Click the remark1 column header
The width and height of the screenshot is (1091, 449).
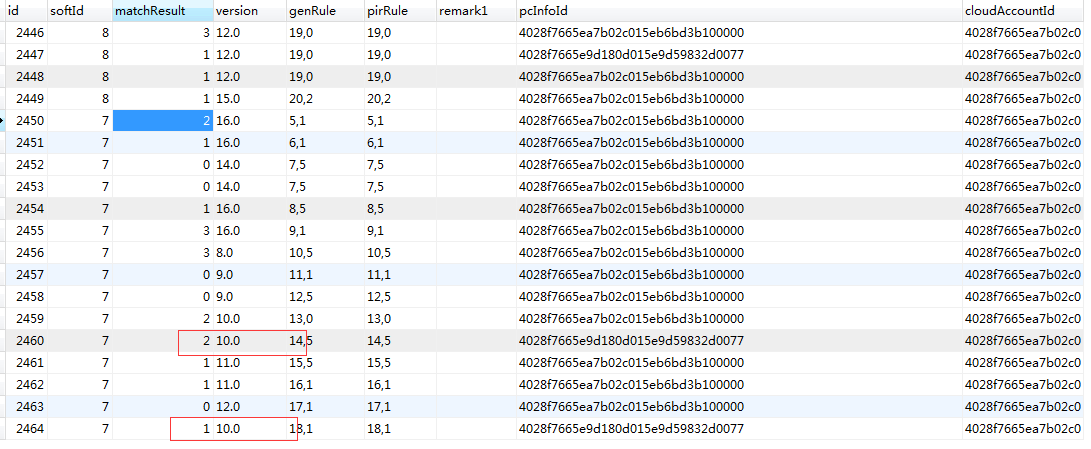coord(476,10)
